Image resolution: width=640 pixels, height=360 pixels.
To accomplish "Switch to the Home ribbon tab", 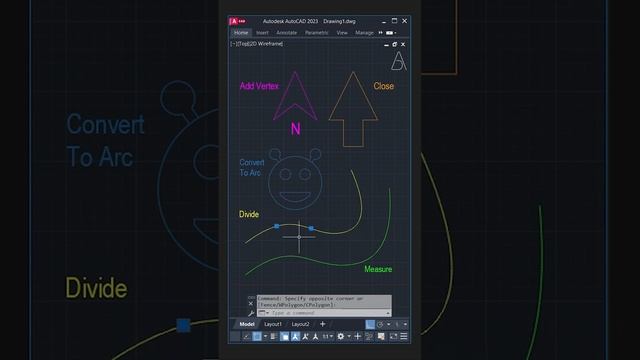I will click(241, 33).
